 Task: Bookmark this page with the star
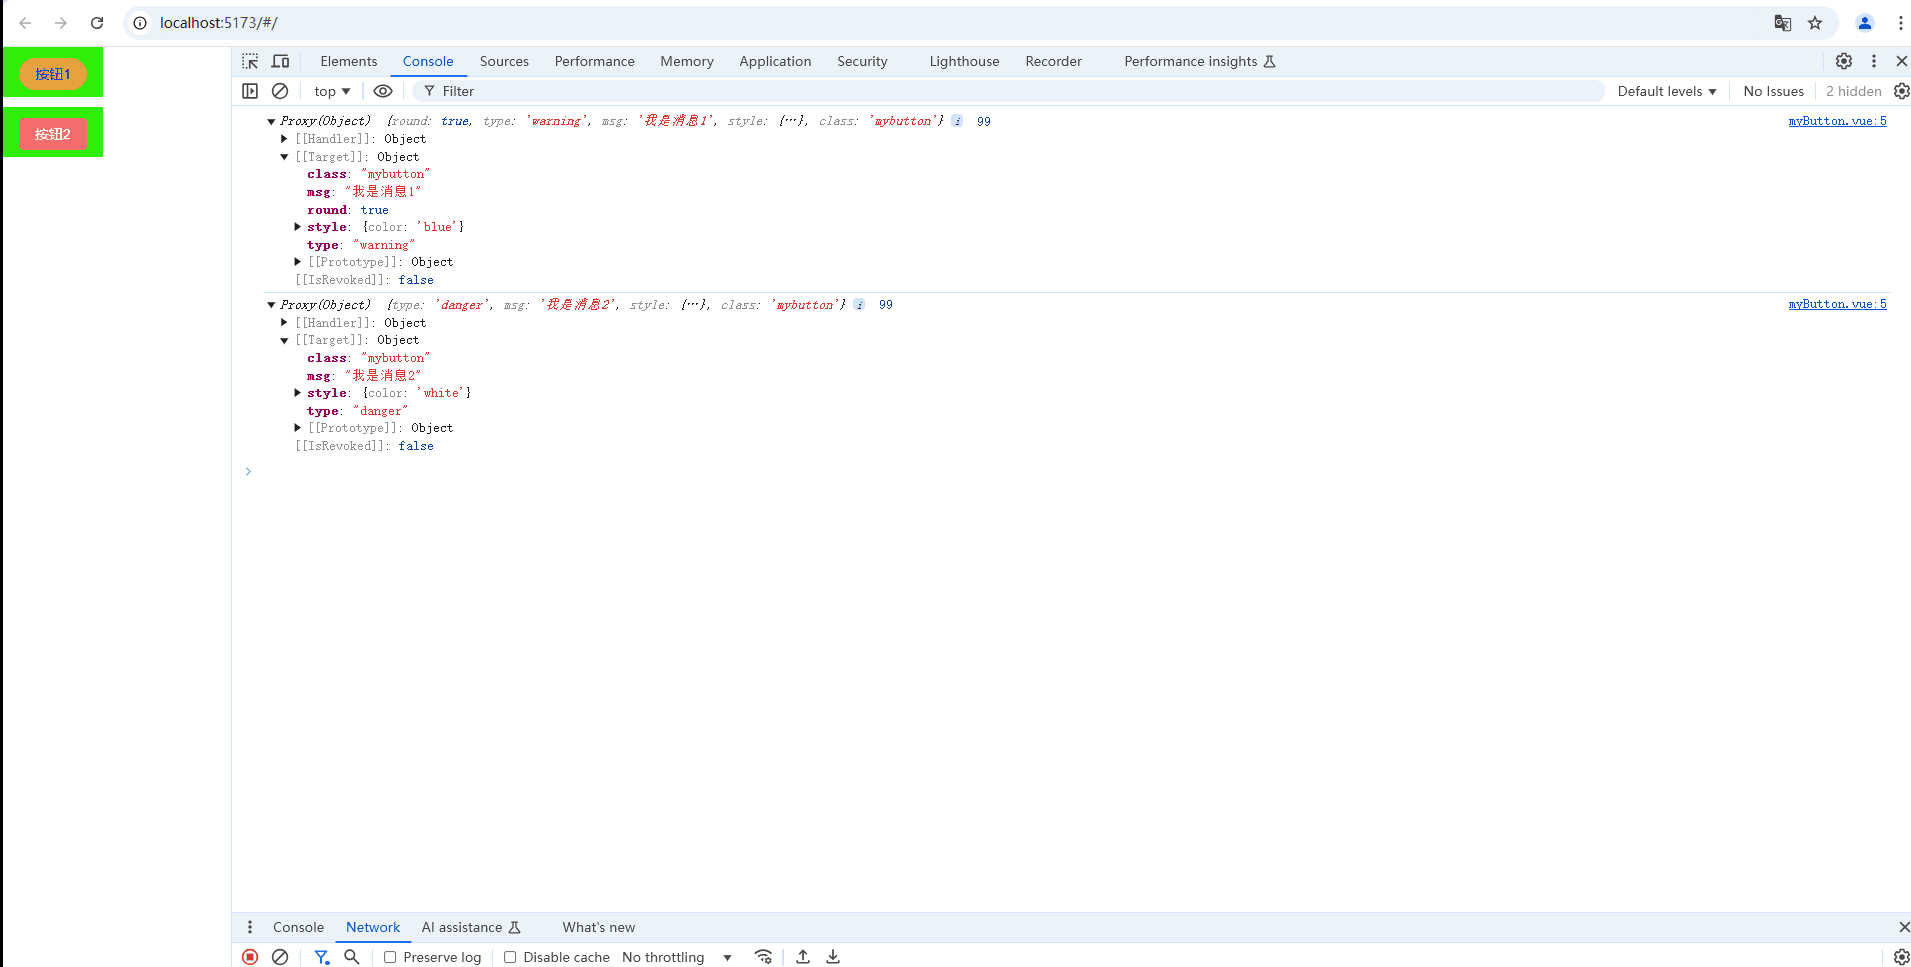pos(1815,23)
